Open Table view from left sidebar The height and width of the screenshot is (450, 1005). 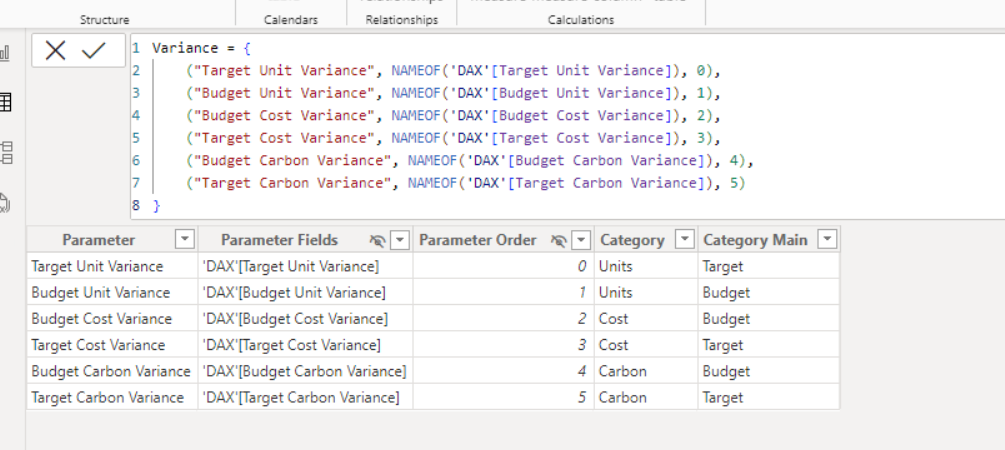coord(5,102)
